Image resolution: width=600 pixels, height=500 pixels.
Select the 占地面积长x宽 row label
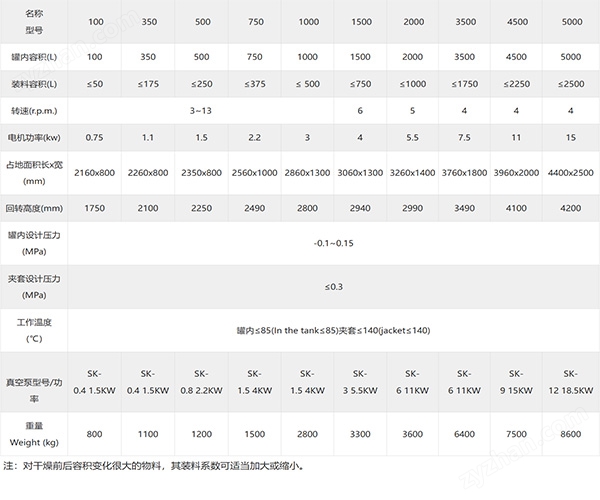coord(34,171)
